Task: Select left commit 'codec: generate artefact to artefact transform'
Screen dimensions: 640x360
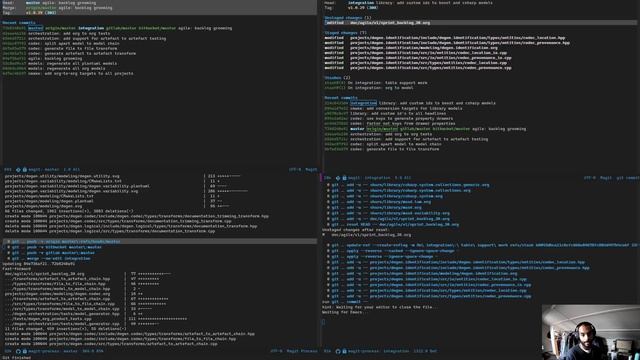Action: point(69,53)
